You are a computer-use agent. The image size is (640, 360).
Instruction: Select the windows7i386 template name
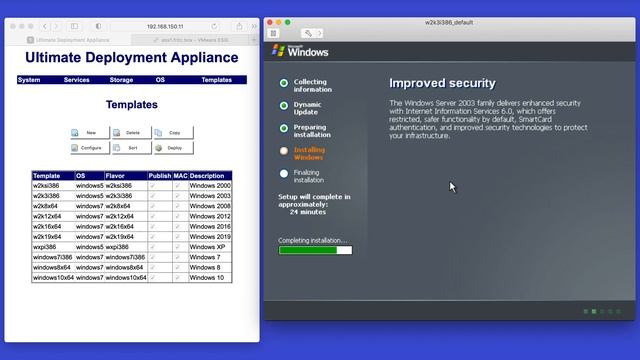52,257
